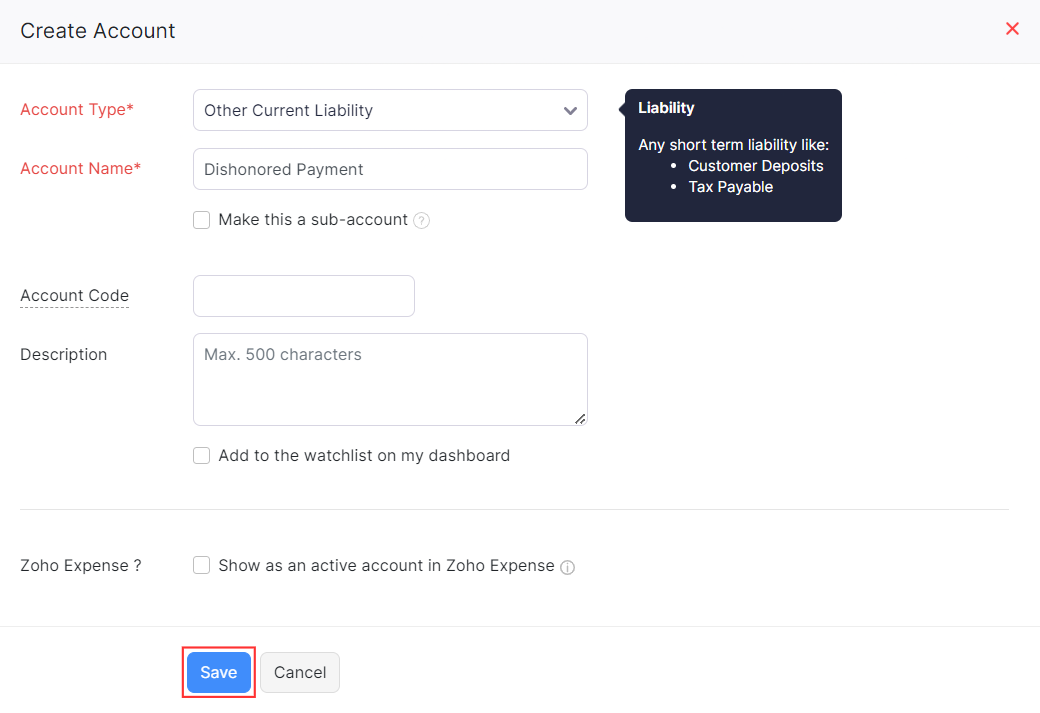
Task: Click the chevron inside the Account Type field
Action: (x=570, y=111)
